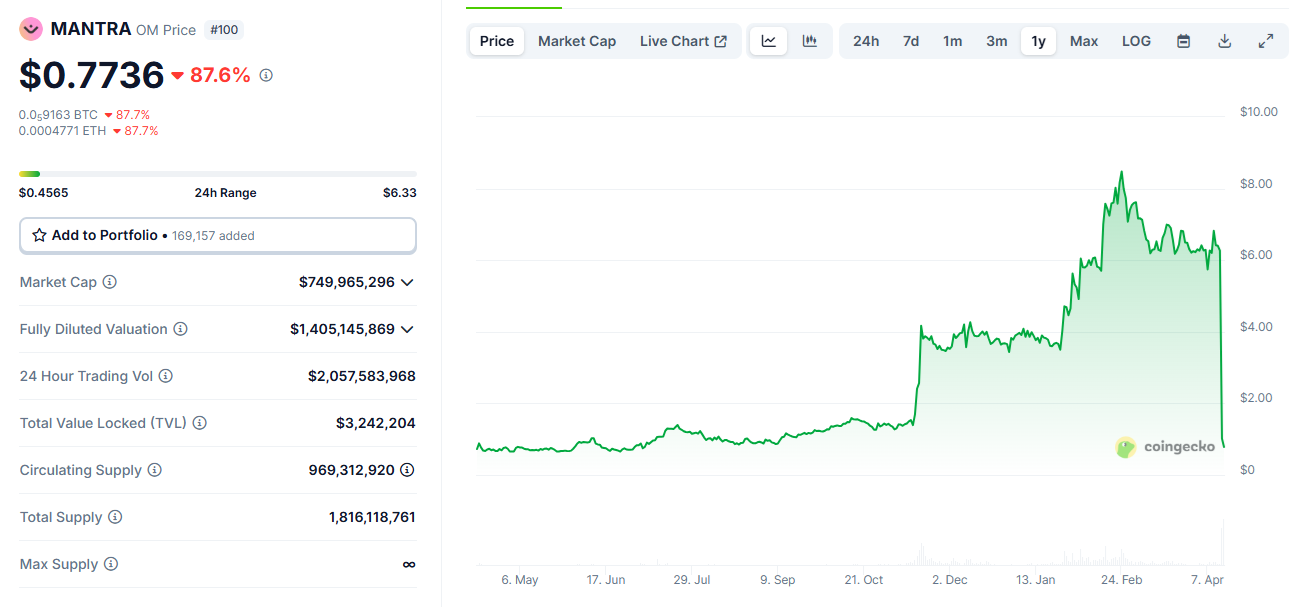Click info icon next to Circulating Supply label
This screenshot has width=1297, height=607.
click(x=154, y=470)
